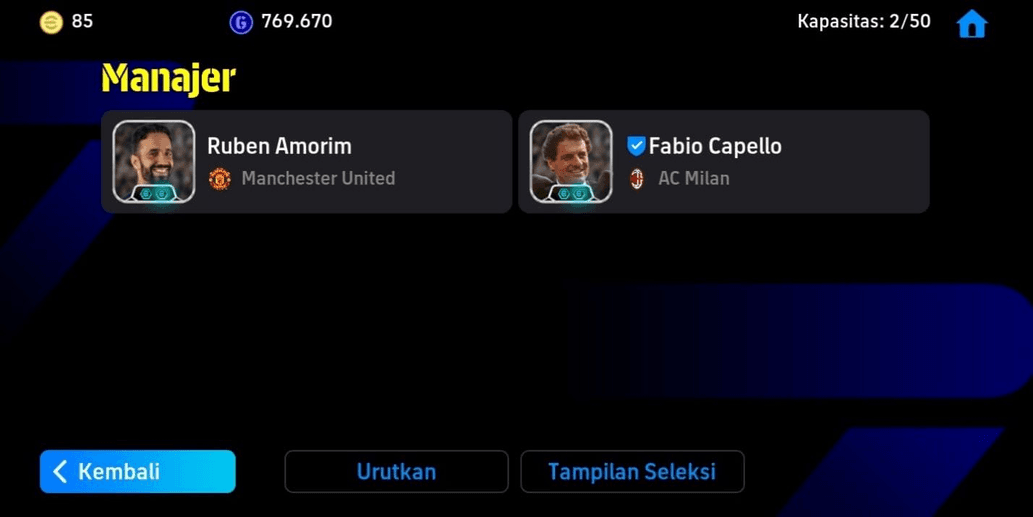
Task: Open Ruben Amorim's portrait thumbnail
Action: pos(154,161)
